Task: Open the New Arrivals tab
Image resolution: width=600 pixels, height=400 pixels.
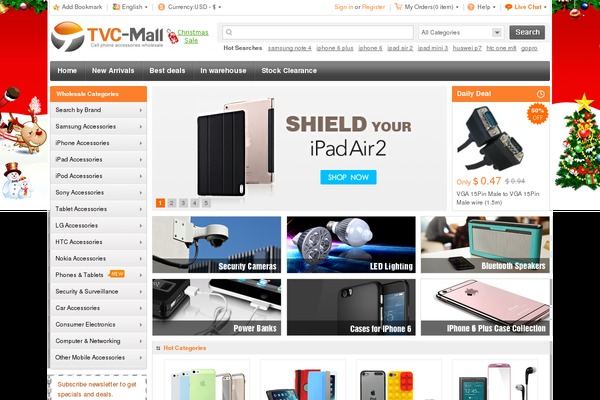Action: tap(113, 70)
